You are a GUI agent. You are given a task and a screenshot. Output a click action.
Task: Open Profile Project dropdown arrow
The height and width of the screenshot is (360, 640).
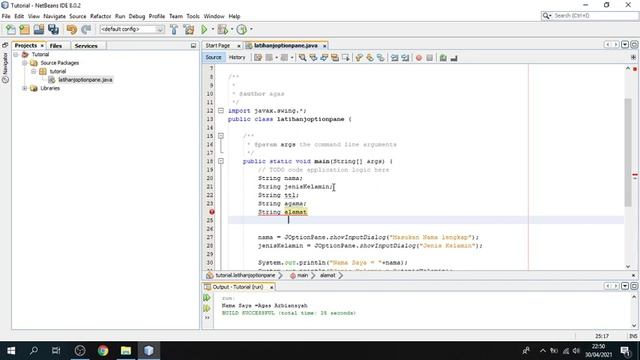251,29
